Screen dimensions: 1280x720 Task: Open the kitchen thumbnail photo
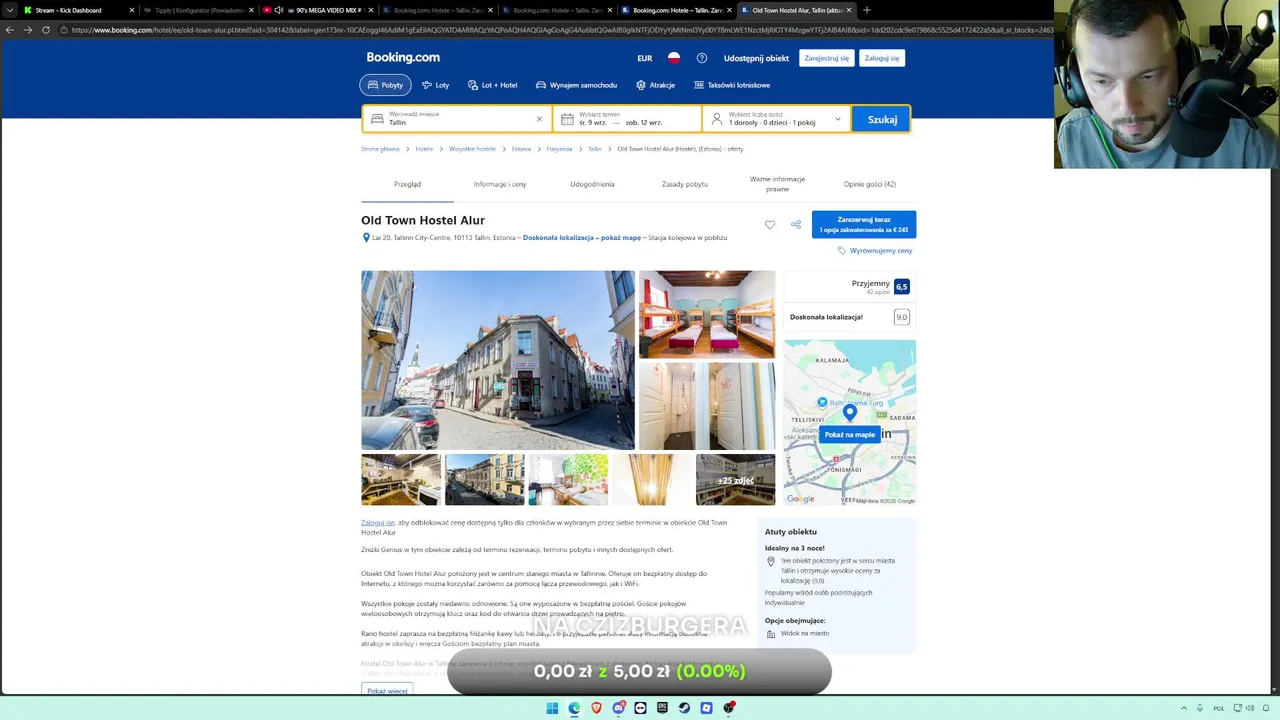[401, 480]
